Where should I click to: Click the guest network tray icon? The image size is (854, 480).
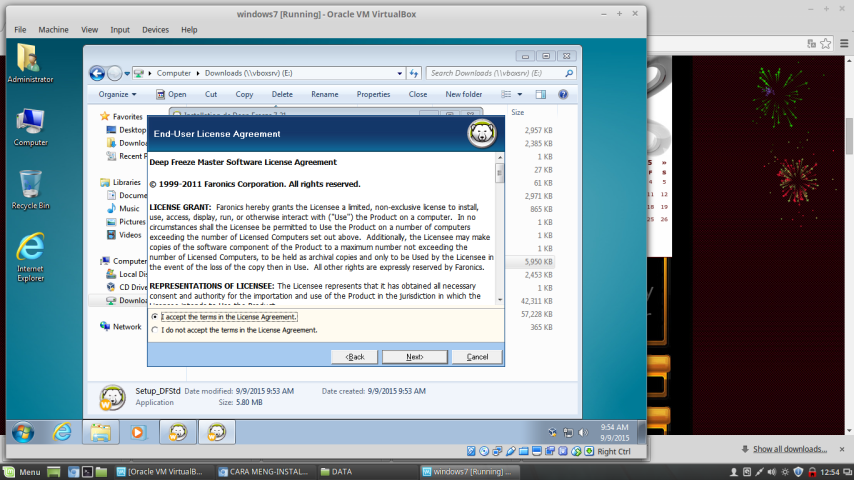[568, 433]
